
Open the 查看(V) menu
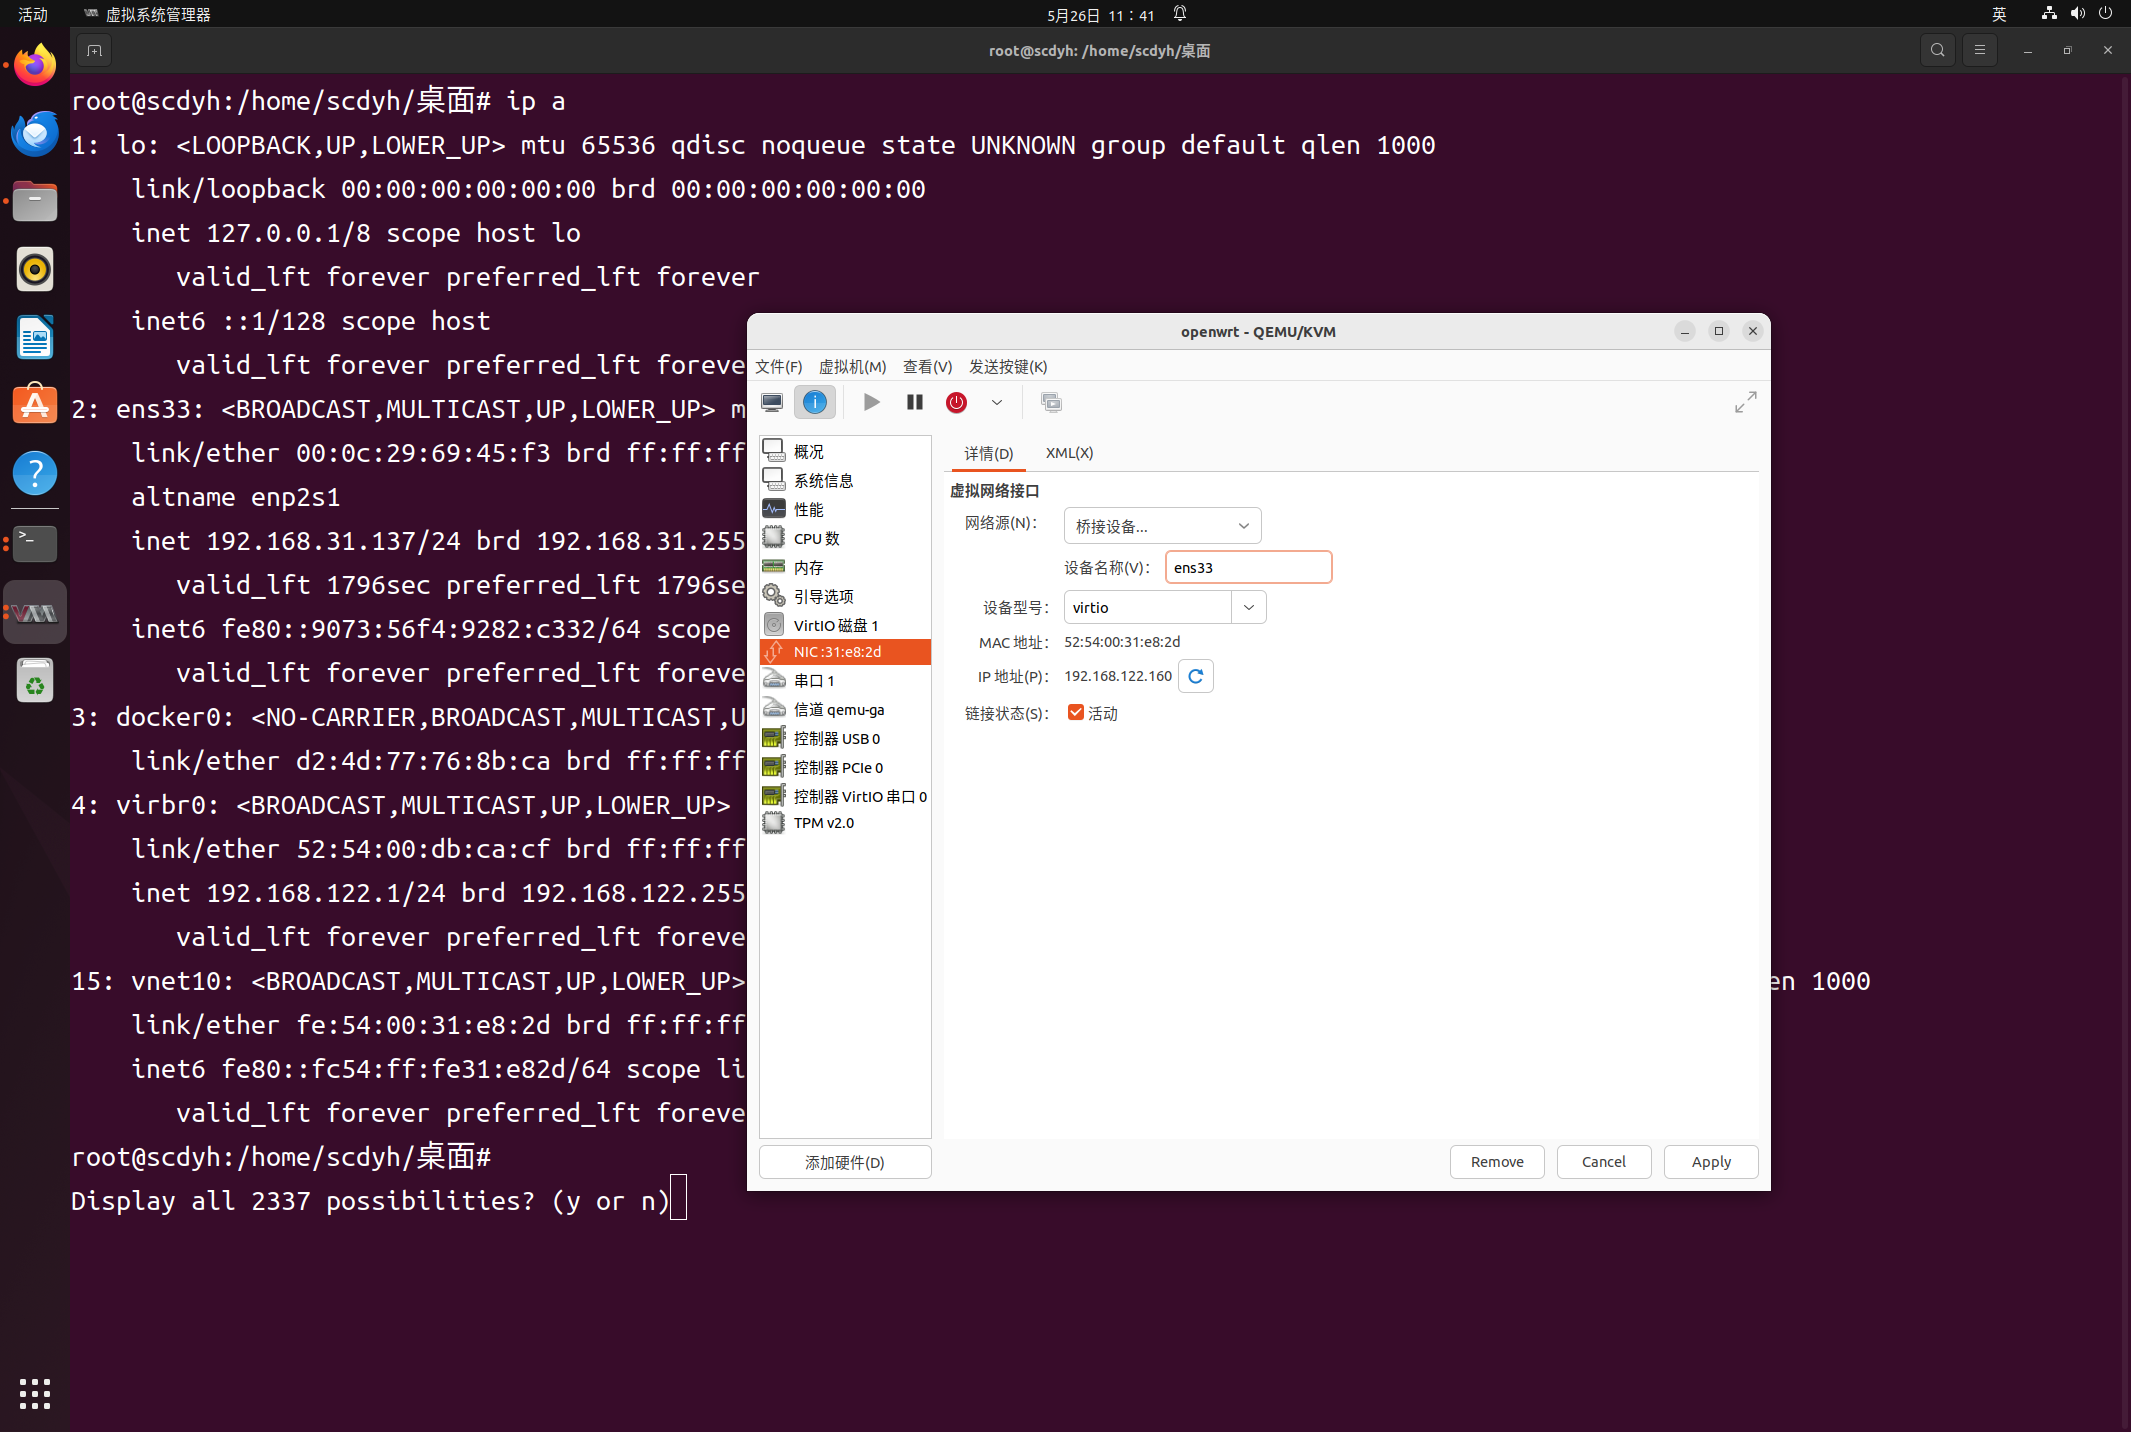click(x=927, y=367)
